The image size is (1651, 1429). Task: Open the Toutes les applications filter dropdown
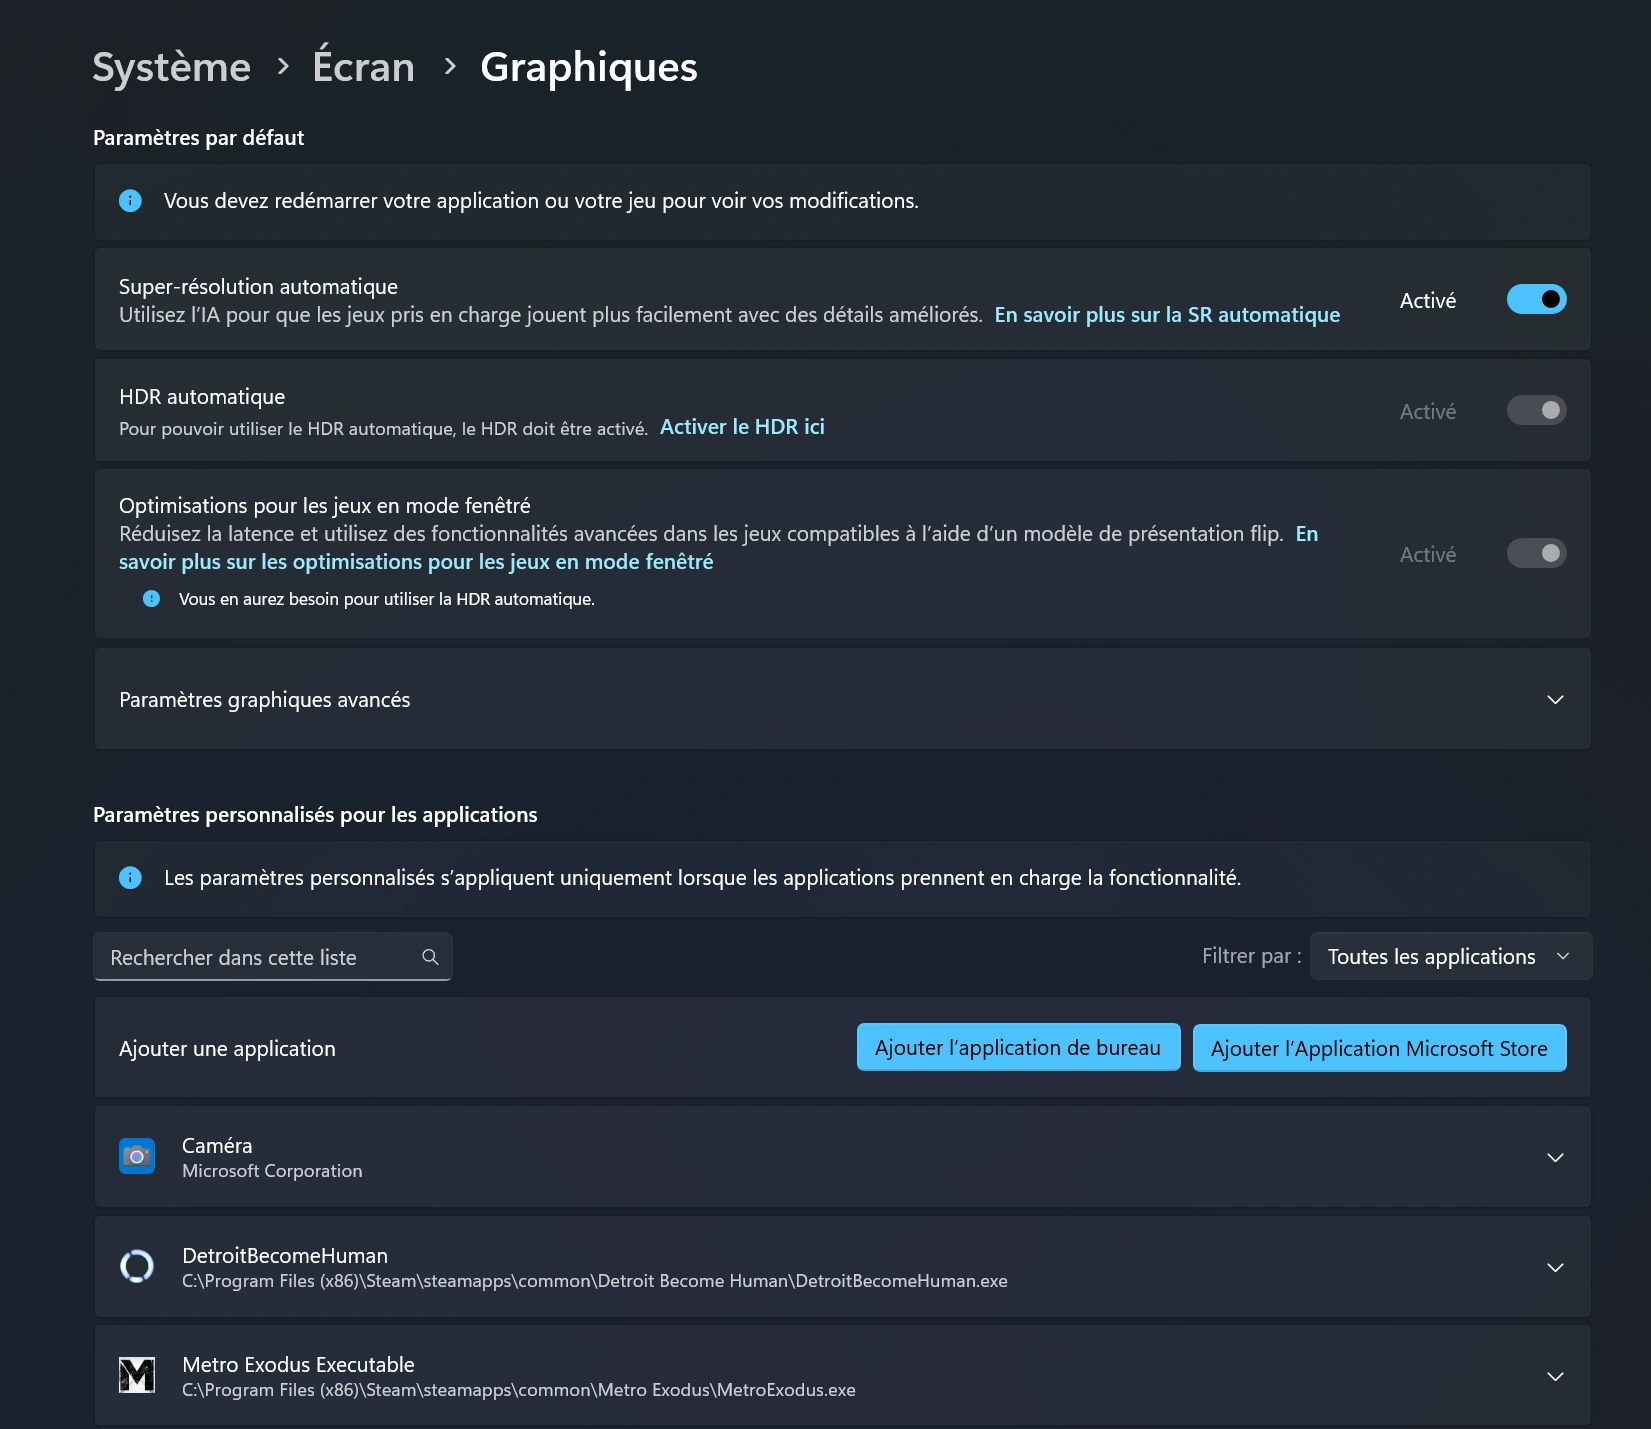point(1450,957)
